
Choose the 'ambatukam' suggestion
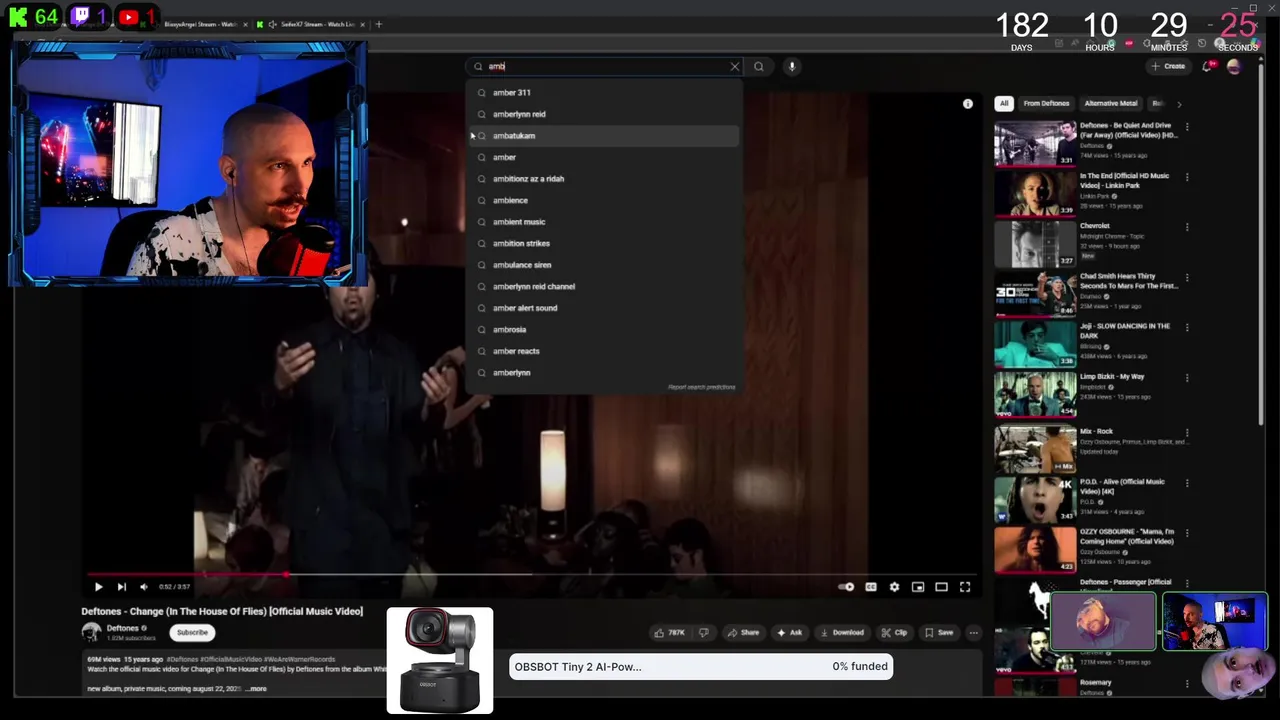pyautogui.click(x=604, y=136)
